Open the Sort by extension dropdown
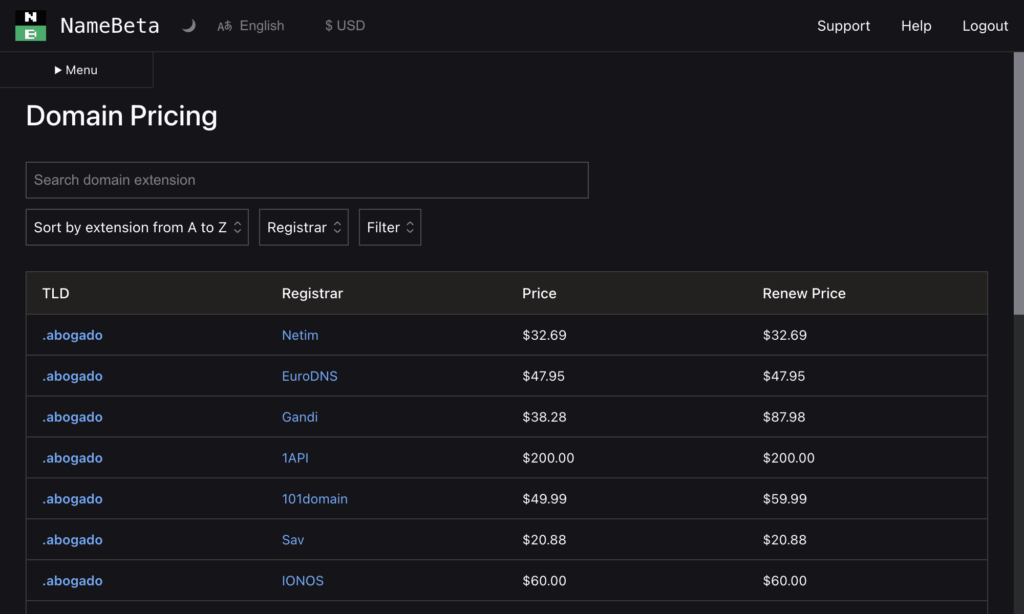The width and height of the screenshot is (1024, 614). click(x=137, y=227)
